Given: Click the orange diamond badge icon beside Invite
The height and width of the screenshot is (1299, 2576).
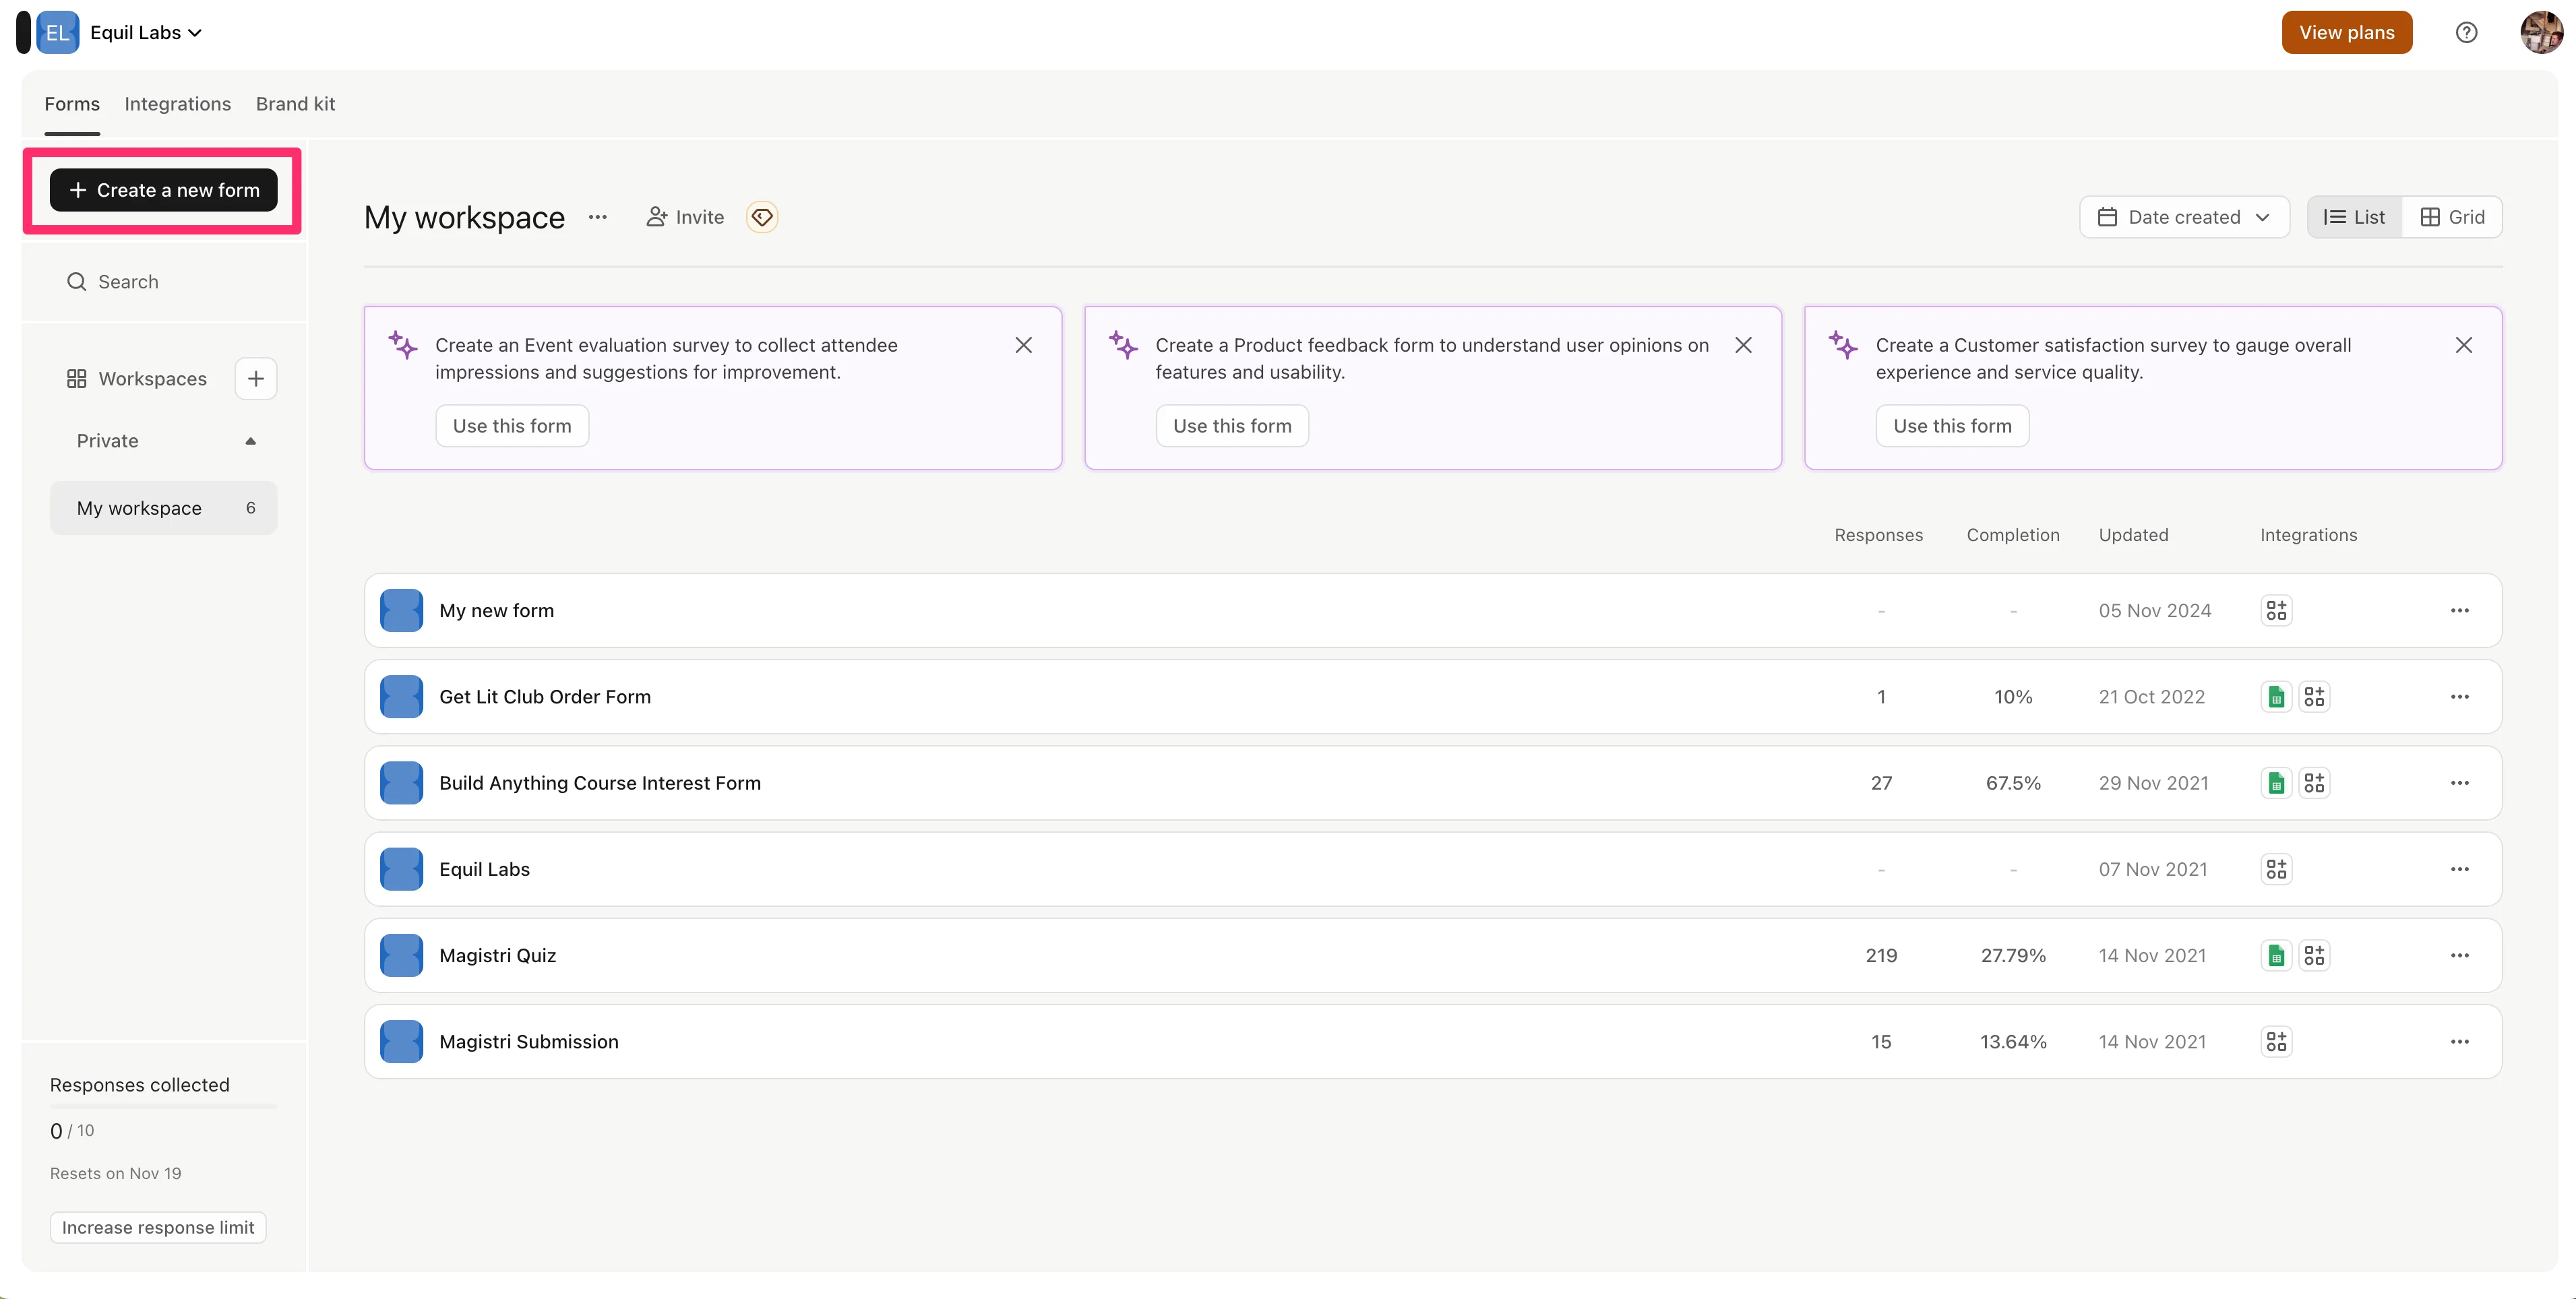Looking at the screenshot, I should tap(762, 217).
